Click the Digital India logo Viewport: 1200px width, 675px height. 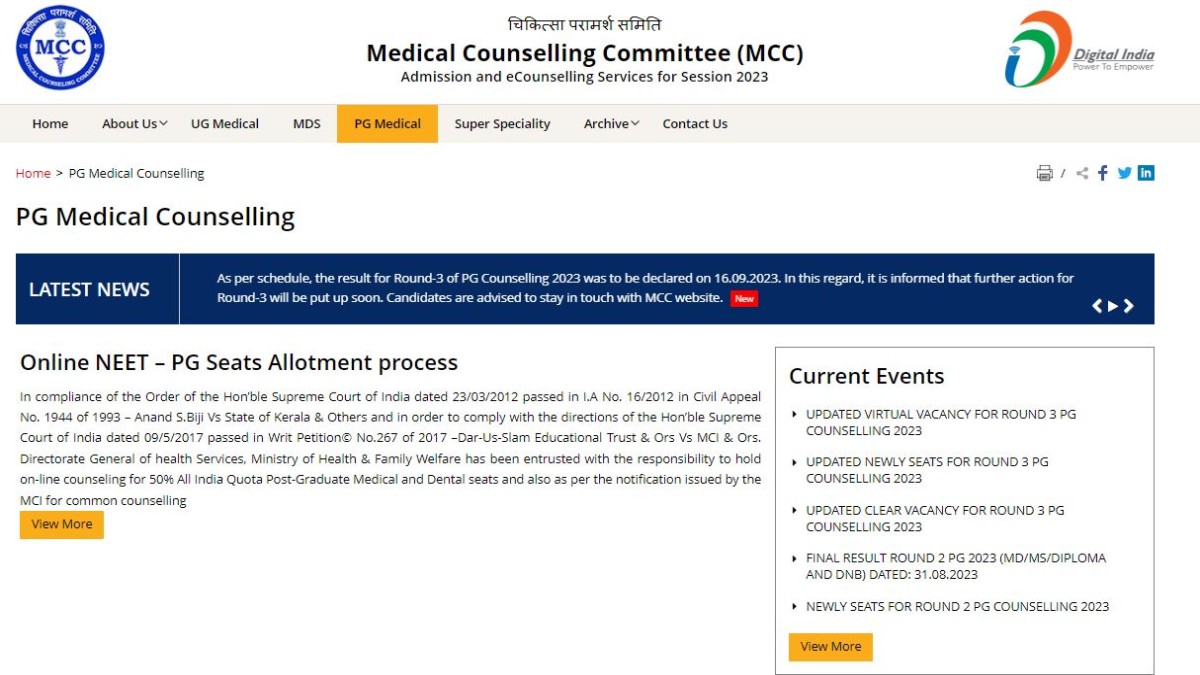(x=1079, y=50)
